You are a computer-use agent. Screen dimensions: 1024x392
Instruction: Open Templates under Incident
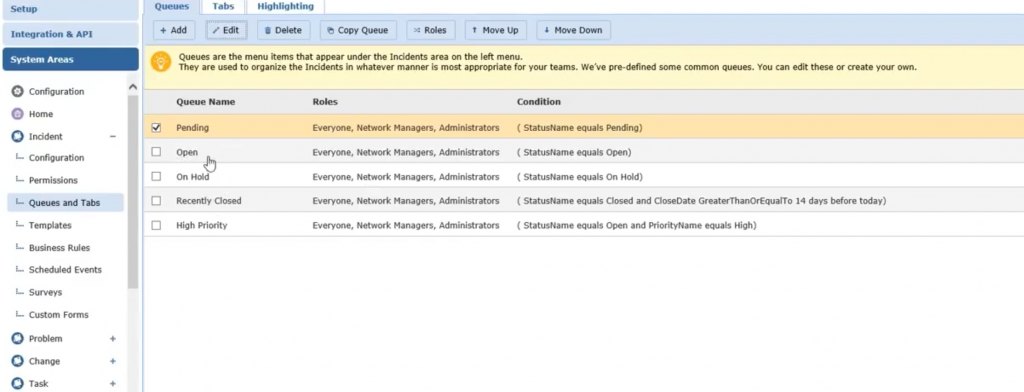click(50, 225)
